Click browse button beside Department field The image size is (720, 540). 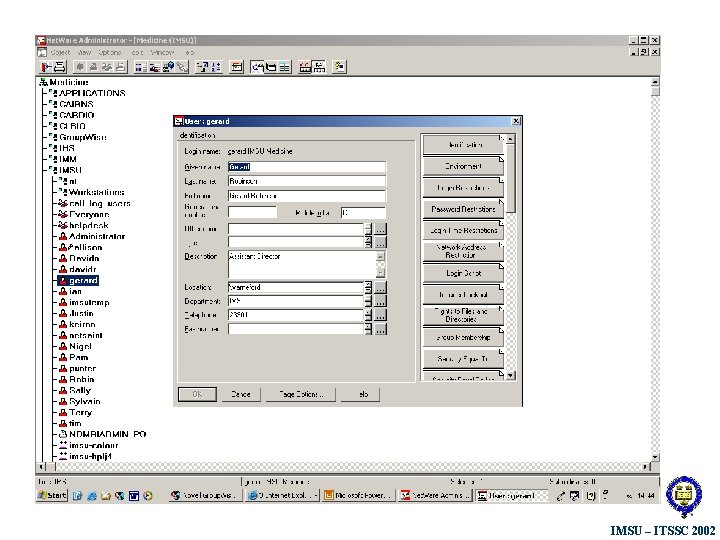381,302
